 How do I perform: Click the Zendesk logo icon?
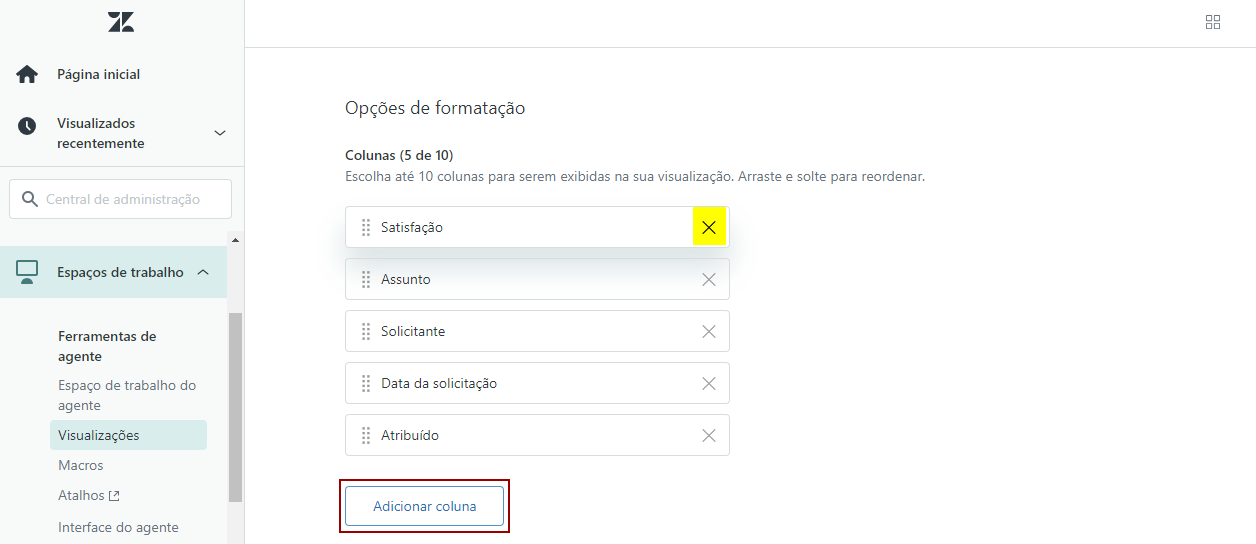pos(121,22)
